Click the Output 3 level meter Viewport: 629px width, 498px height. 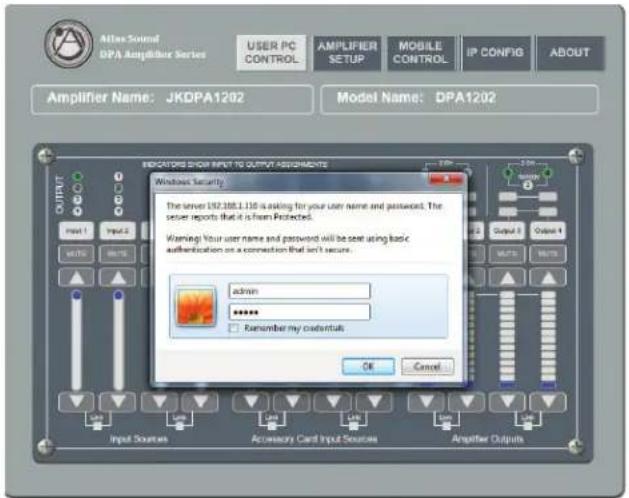click(507, 339)
